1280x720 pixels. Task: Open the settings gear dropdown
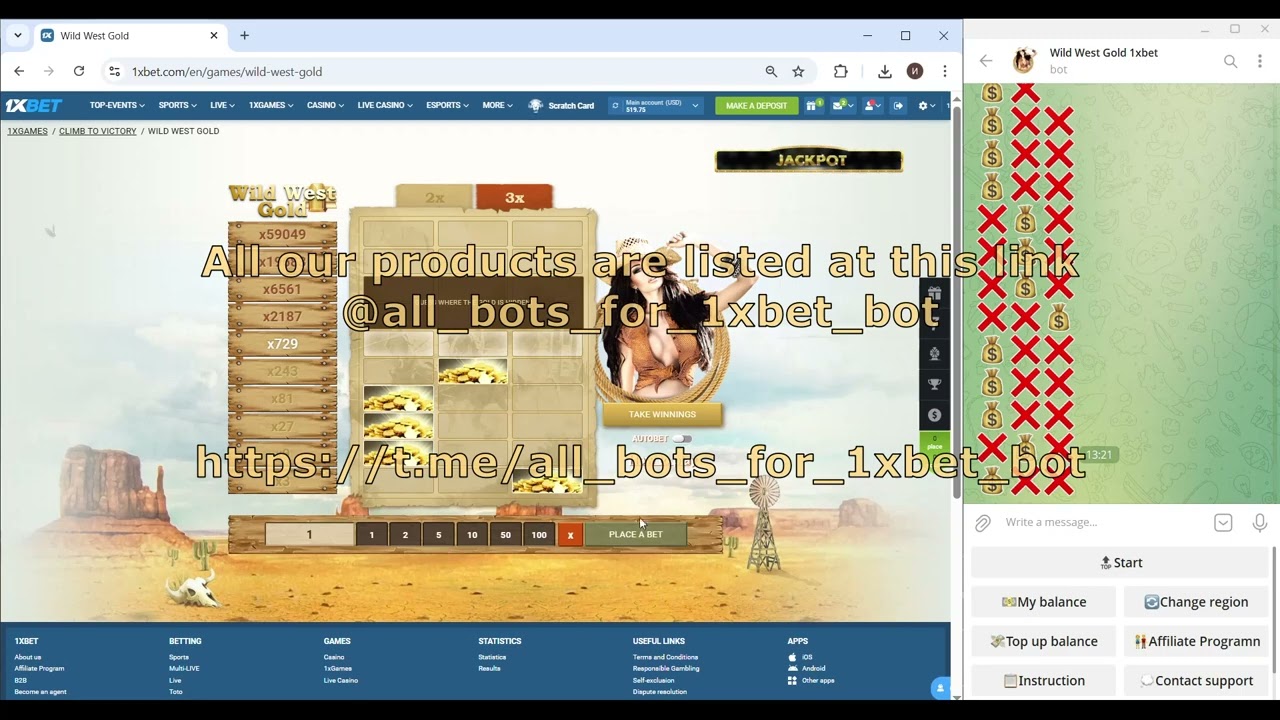pyautogui.click(x=926, y=105)
